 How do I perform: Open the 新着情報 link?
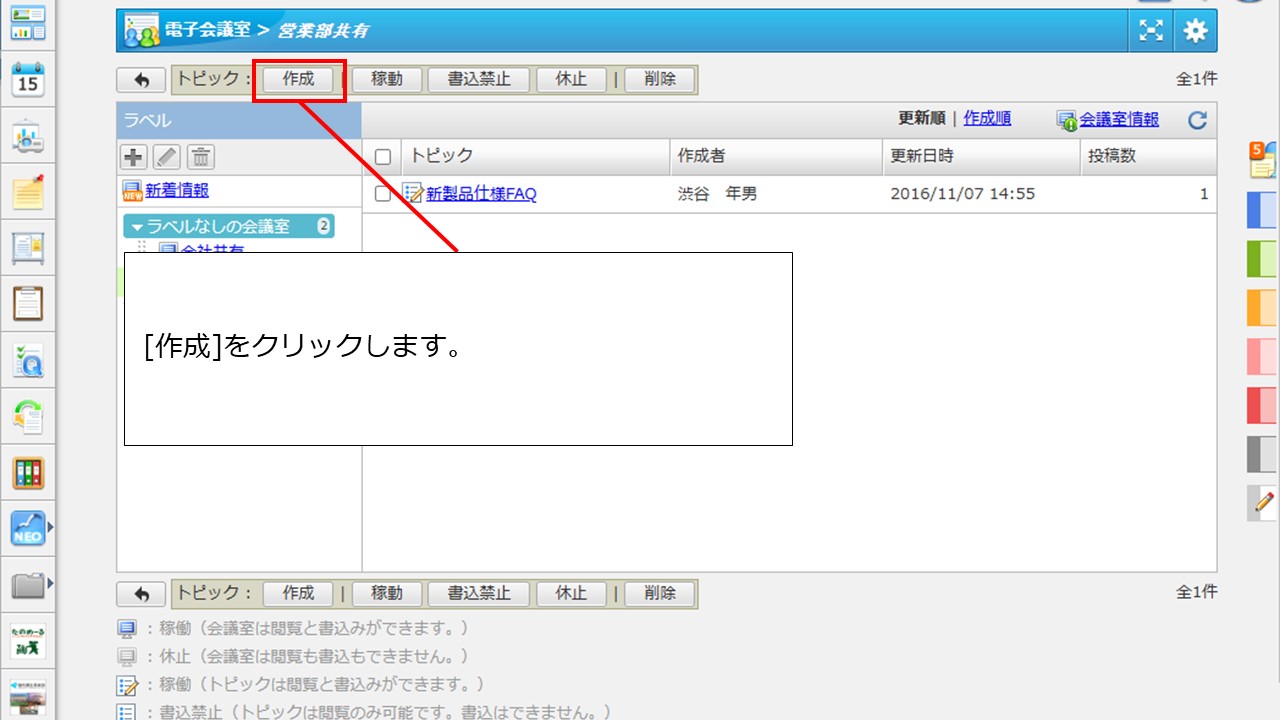[x=177, y=191]
